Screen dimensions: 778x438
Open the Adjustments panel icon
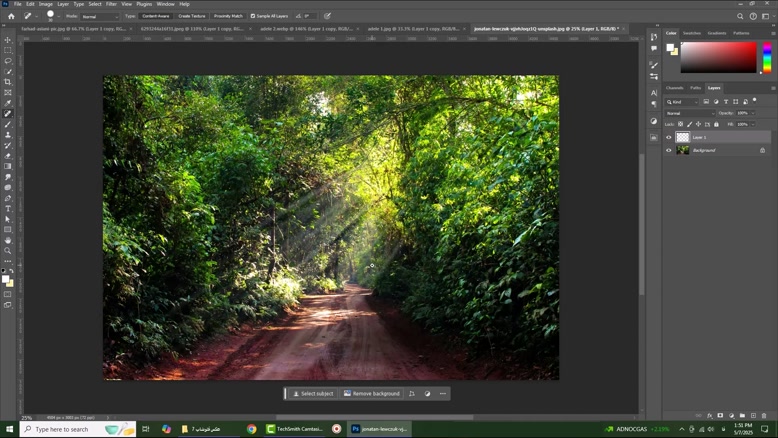click(x=654, y=121)
